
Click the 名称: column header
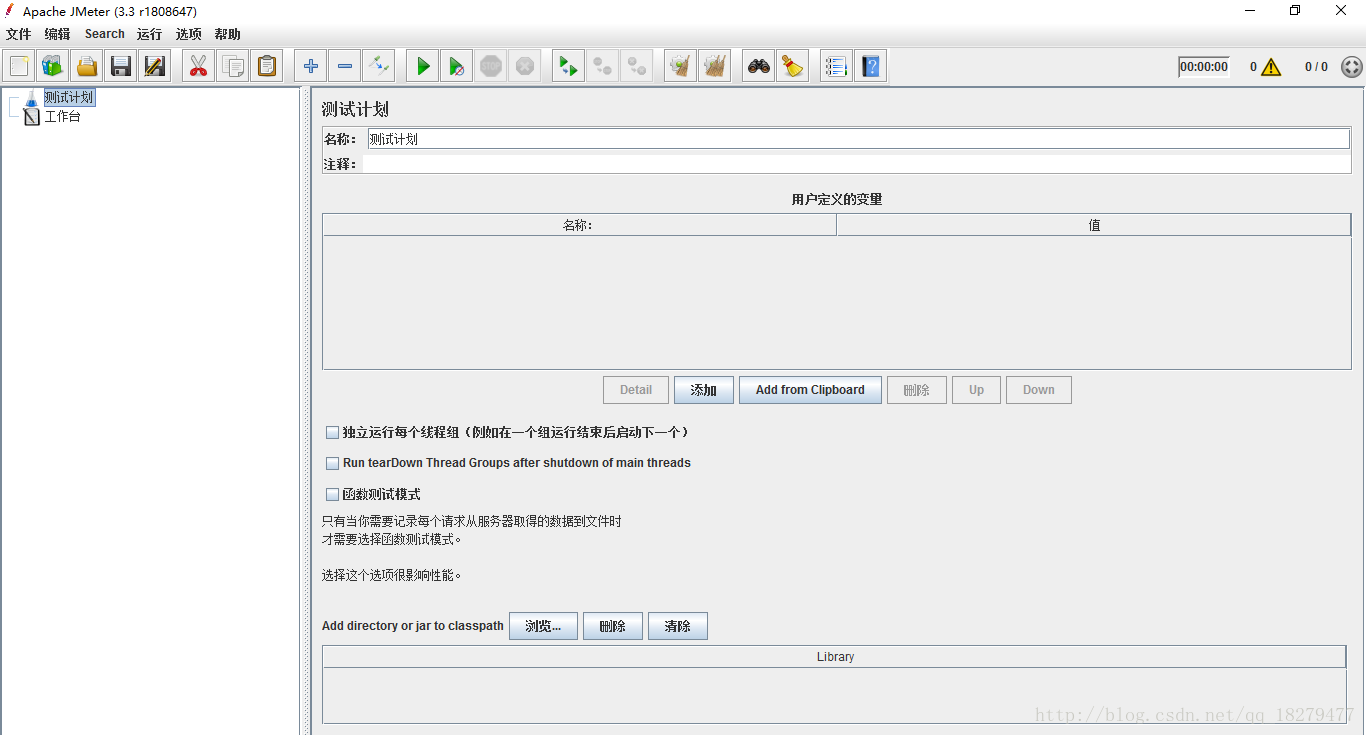coord(579,225)
